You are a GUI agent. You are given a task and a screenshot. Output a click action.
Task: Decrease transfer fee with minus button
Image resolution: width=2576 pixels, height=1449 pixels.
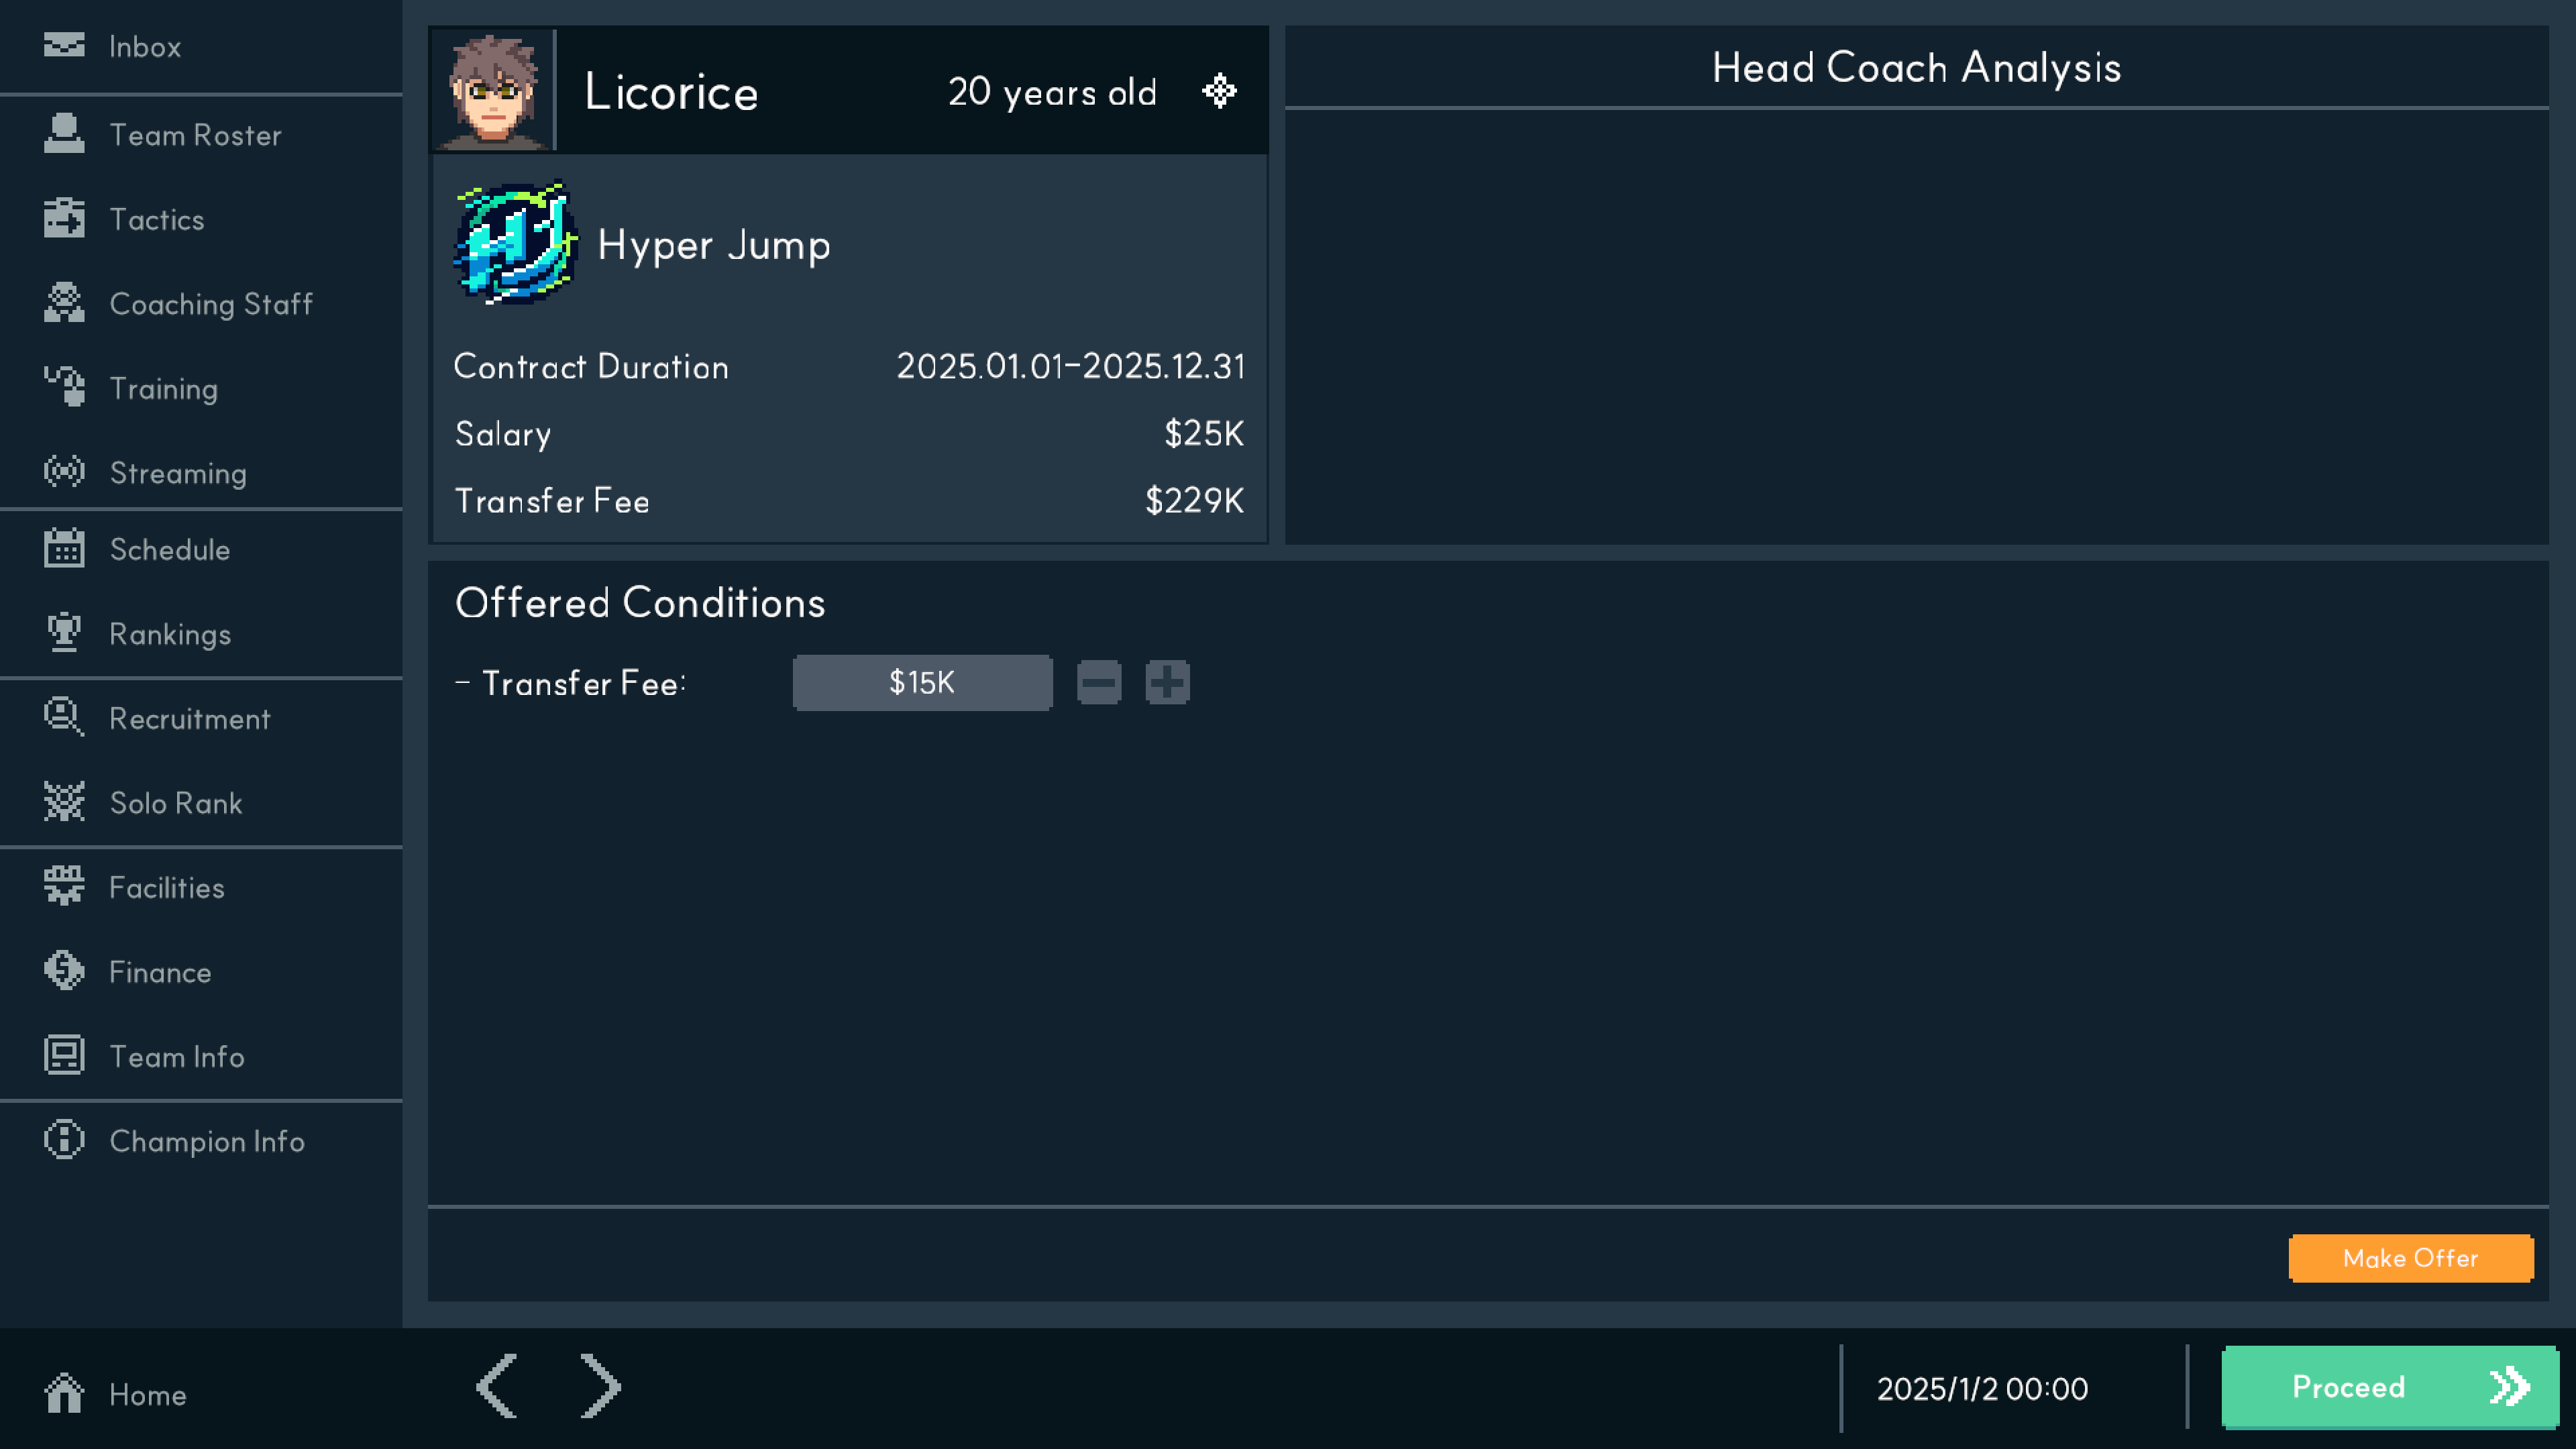tap(1098, 683)
